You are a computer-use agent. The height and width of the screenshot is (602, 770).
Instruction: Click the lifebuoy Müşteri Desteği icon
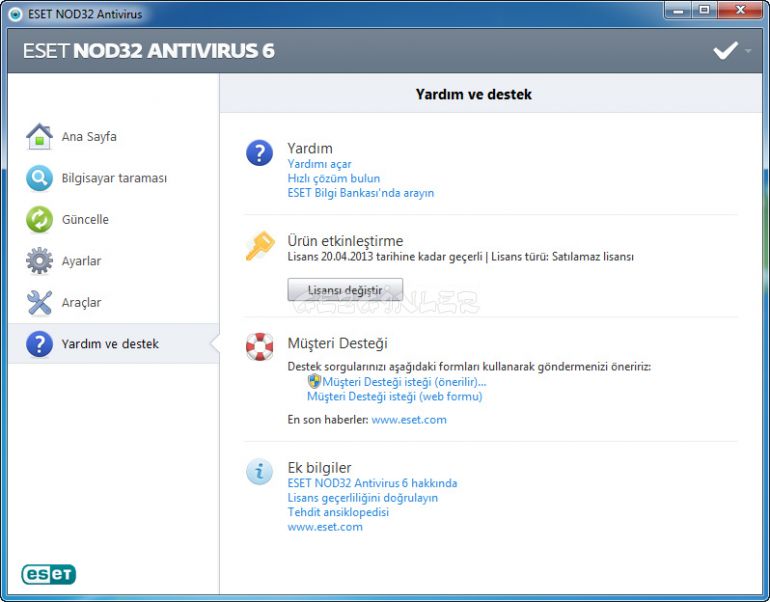click(259, 347)
